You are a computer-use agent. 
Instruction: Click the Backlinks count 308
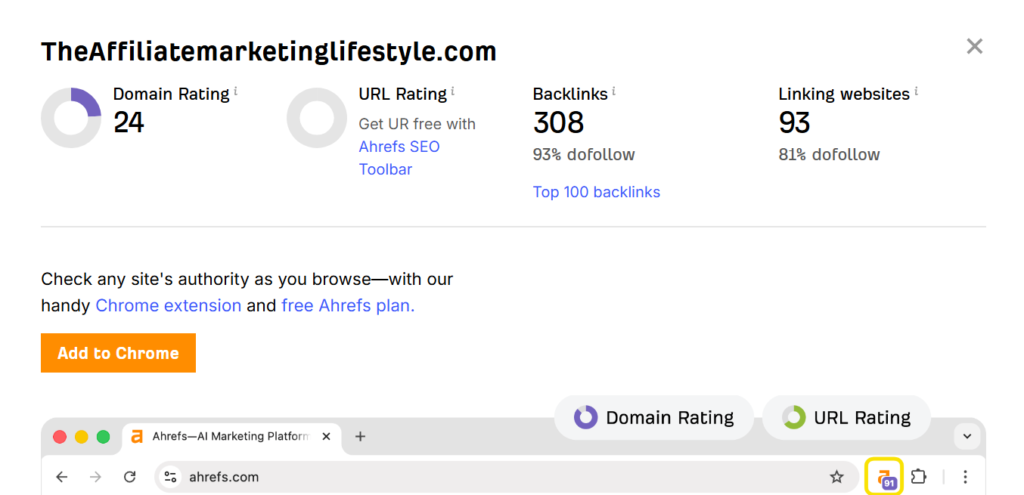(558, 122)
